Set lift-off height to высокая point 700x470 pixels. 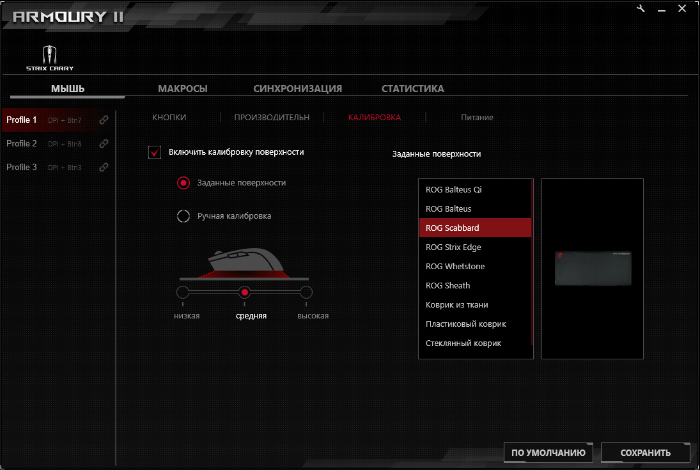[x=306, y=292]
